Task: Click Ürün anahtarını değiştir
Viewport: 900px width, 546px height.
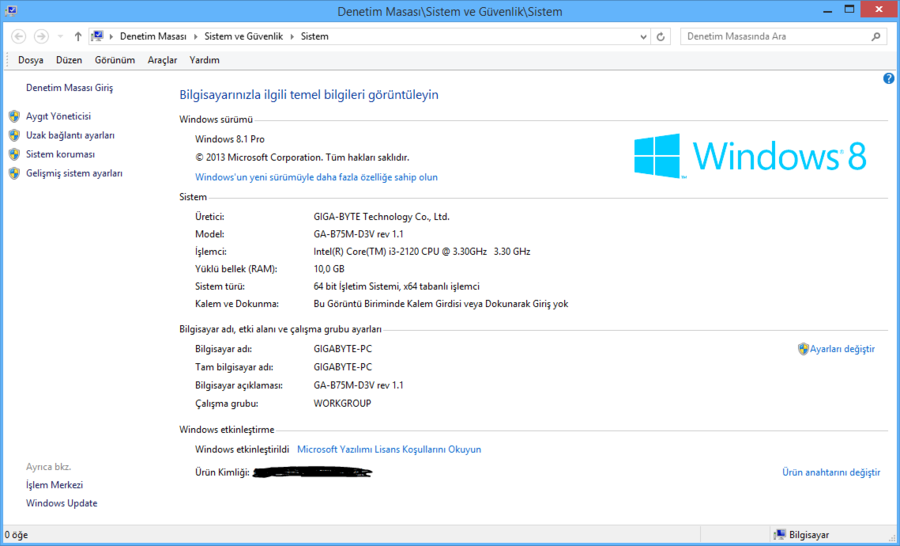Action: [831, 473]
